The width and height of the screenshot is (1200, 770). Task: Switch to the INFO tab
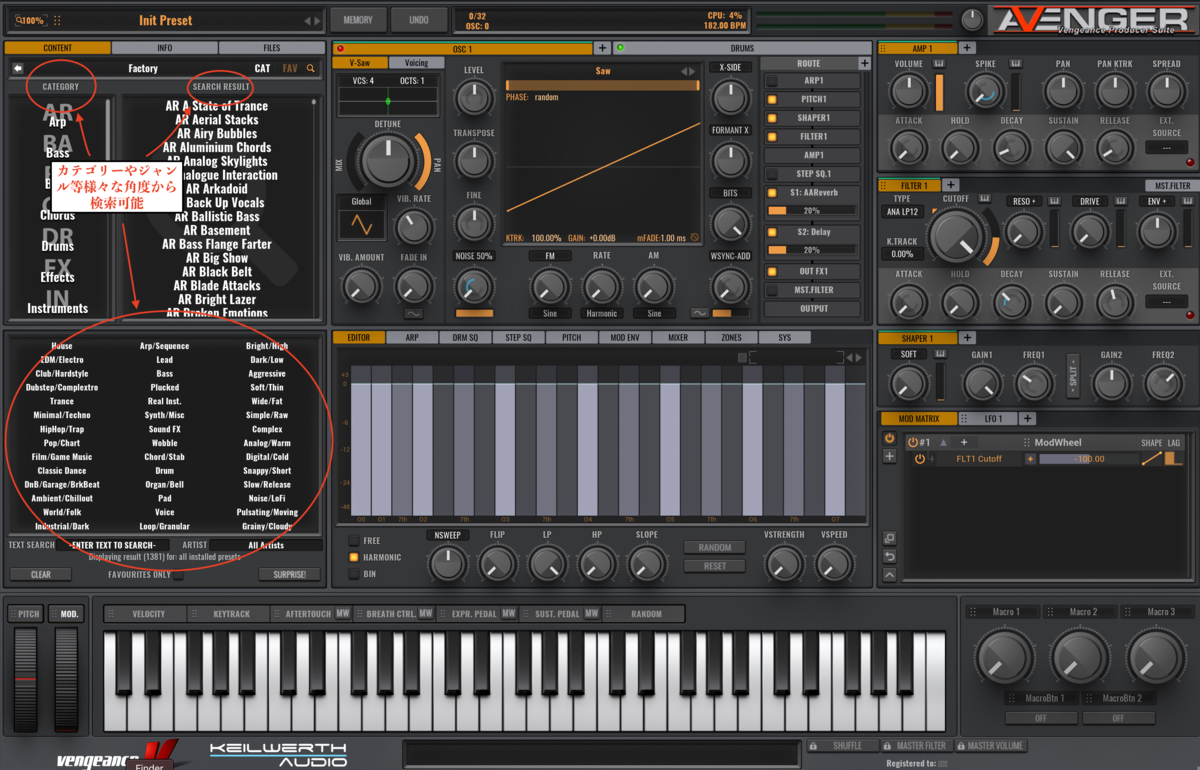164,48
